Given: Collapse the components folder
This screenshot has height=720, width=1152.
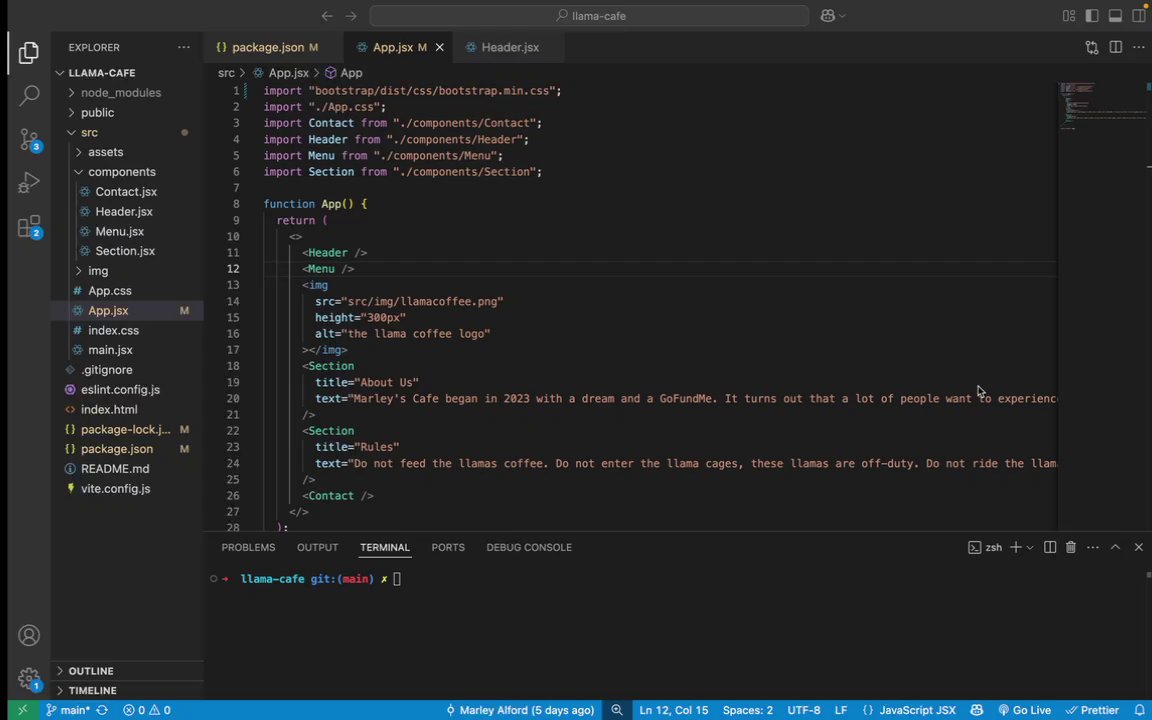Looking at the screenshot, I should point(121,172).
